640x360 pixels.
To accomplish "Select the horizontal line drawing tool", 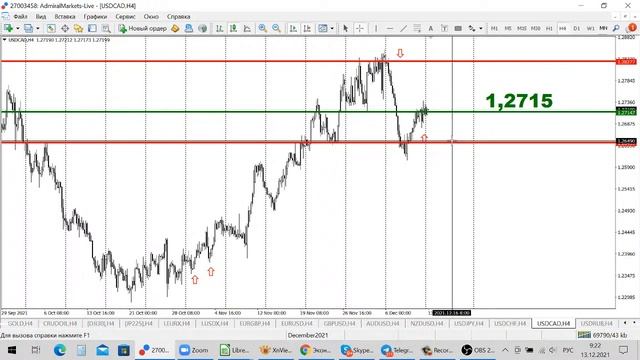I will tap(390, 28).
